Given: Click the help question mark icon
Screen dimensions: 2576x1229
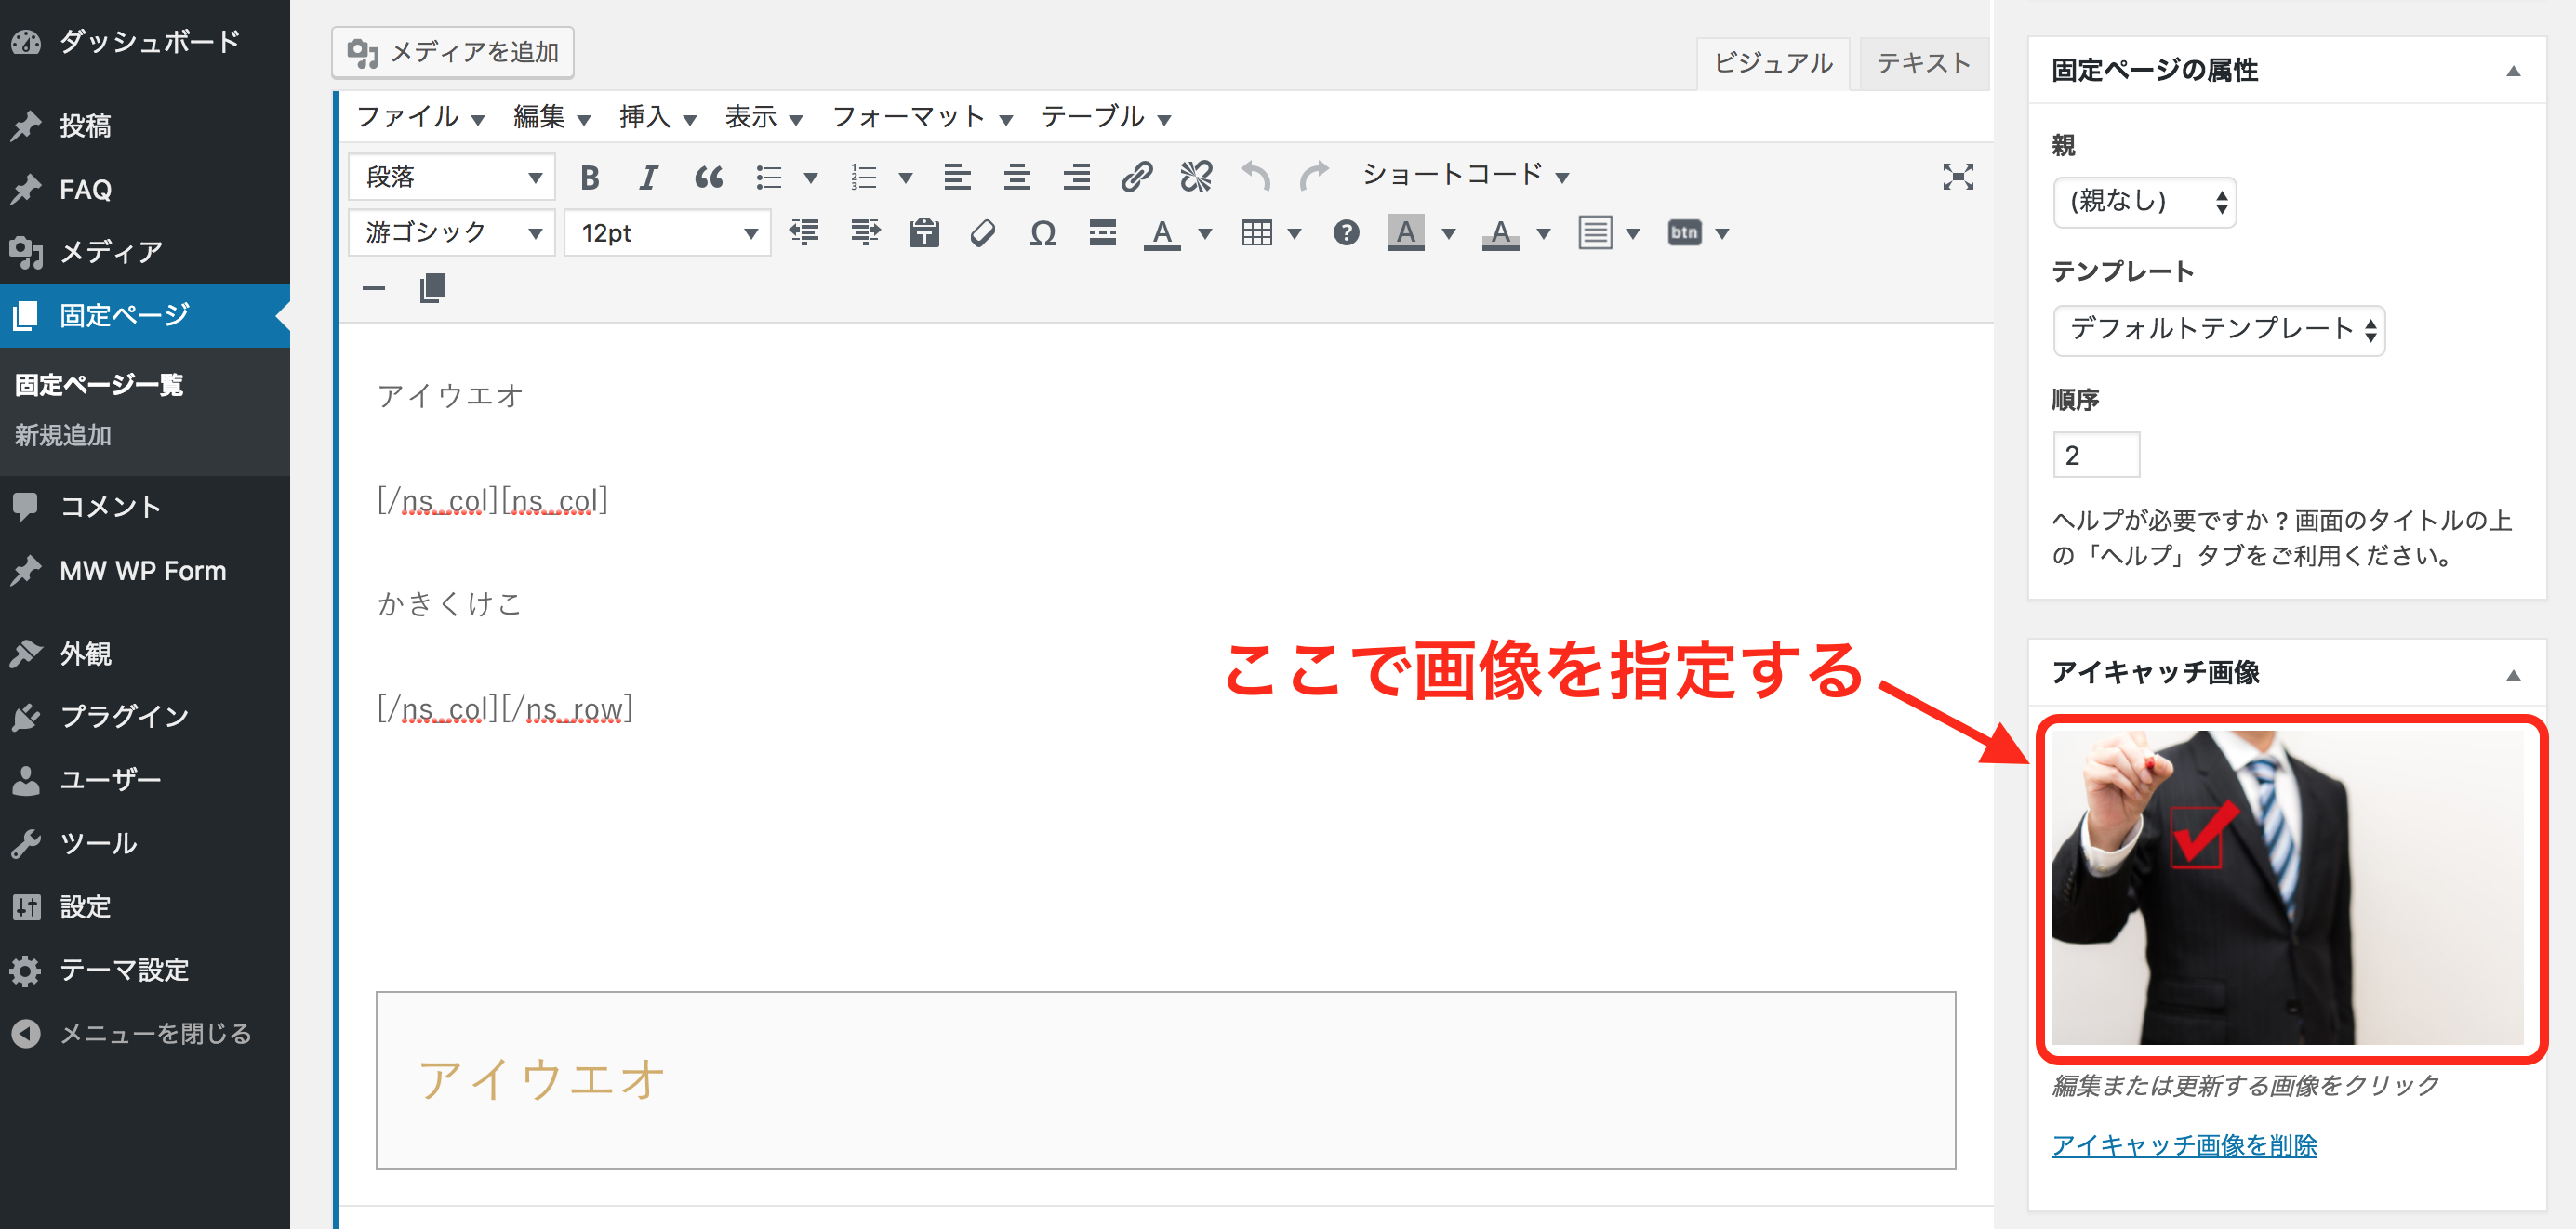Looking at the screenshot, I should coord(1346,234).
